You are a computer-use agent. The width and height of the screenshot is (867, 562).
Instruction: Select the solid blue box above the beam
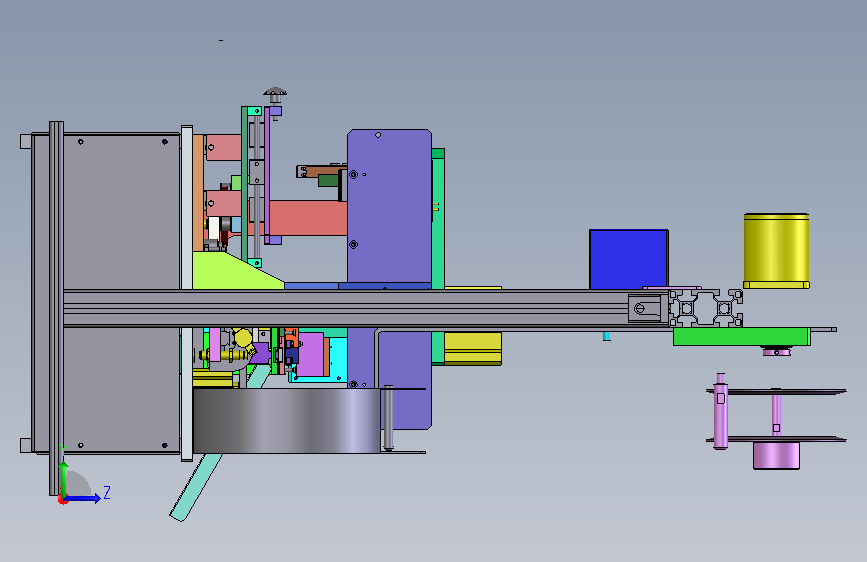tap(629, 259)
